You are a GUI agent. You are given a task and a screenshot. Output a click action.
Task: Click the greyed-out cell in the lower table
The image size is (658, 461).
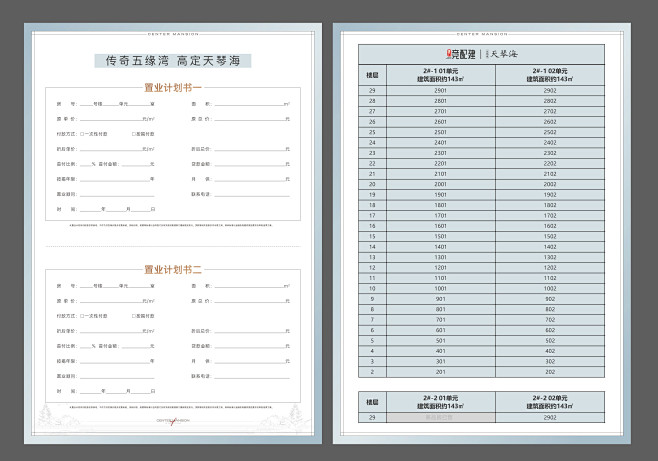(441, 418)
